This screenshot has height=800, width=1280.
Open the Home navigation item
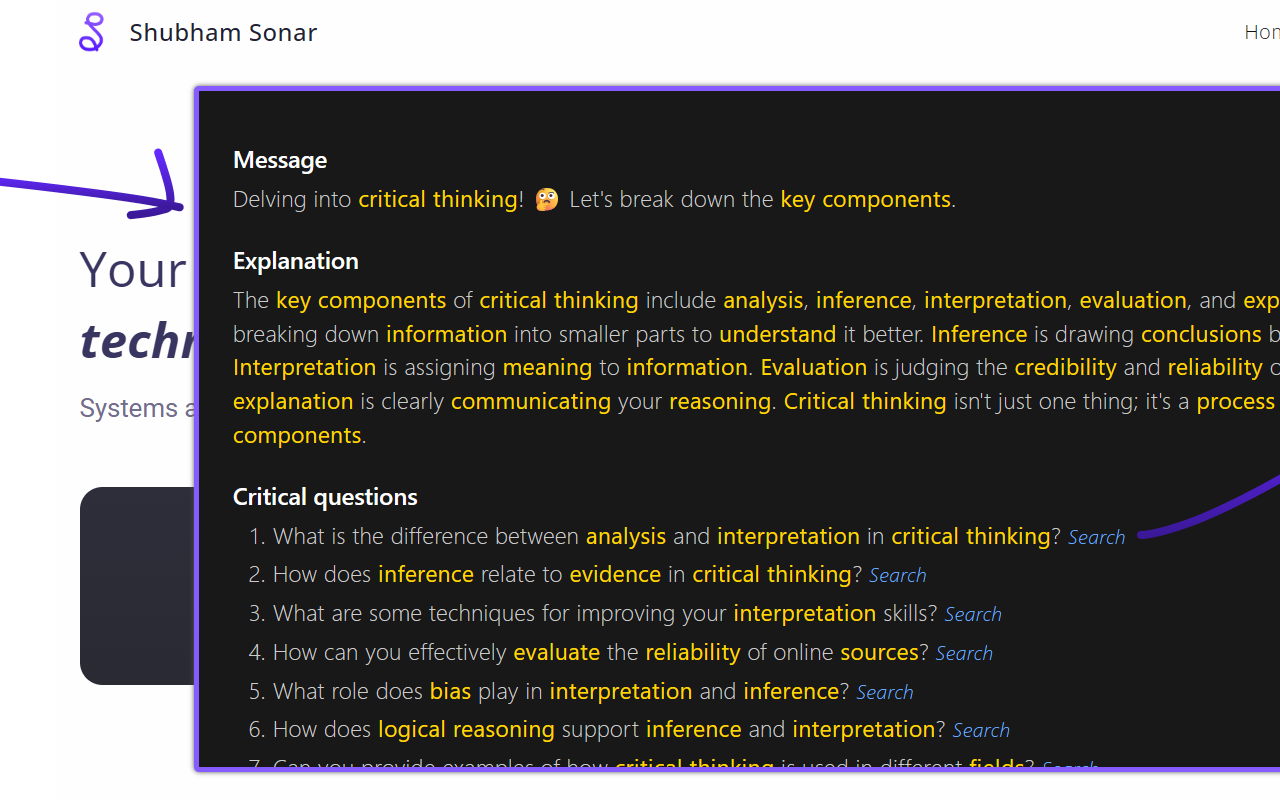tap(1261, 32)
